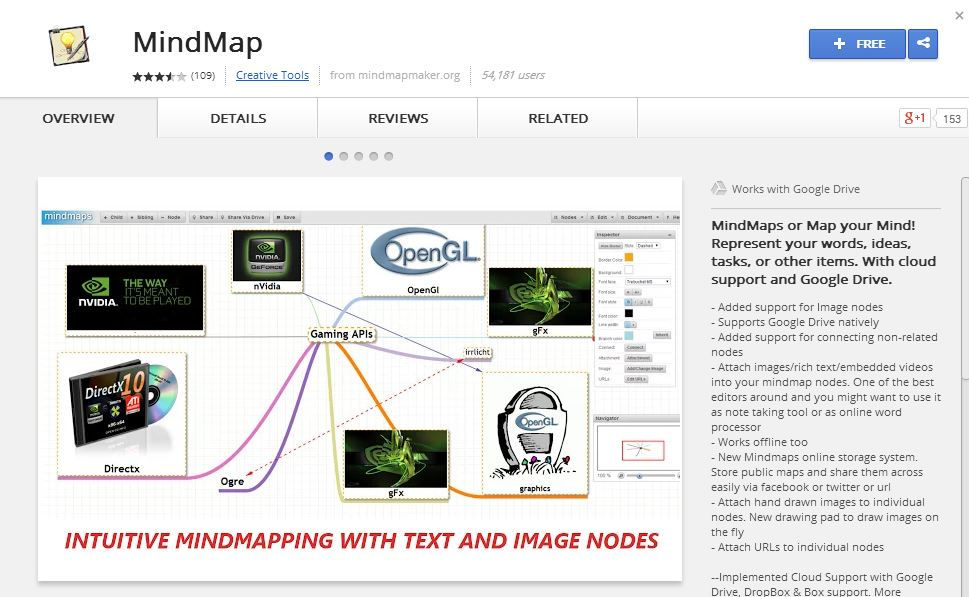Click '--Implemented Cloud Support with Google' line

coord(822,577)
